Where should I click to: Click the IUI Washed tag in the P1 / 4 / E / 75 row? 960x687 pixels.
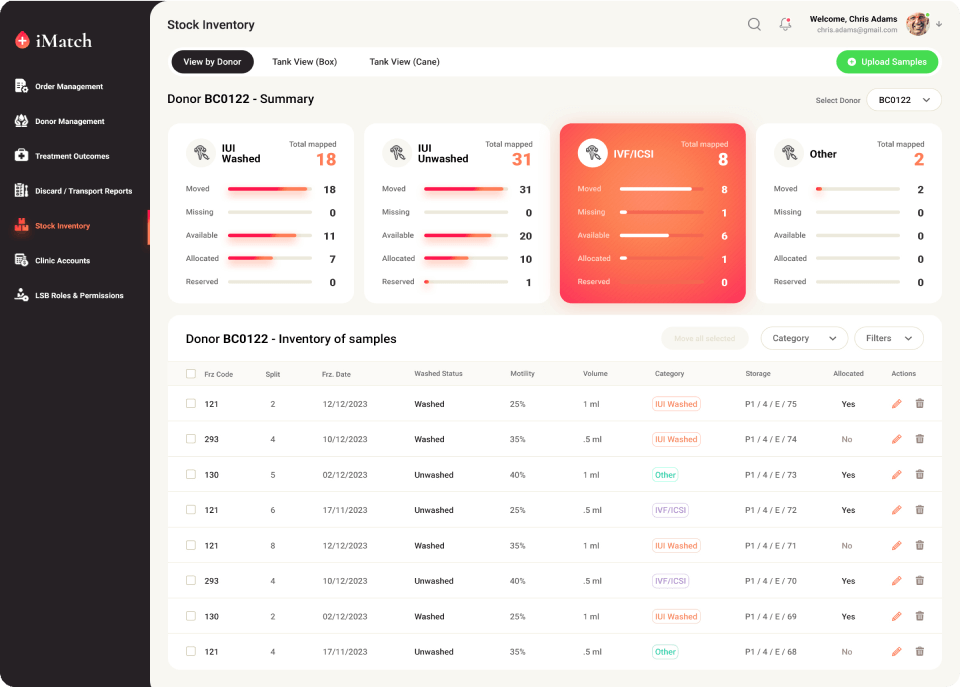point(676,404)
